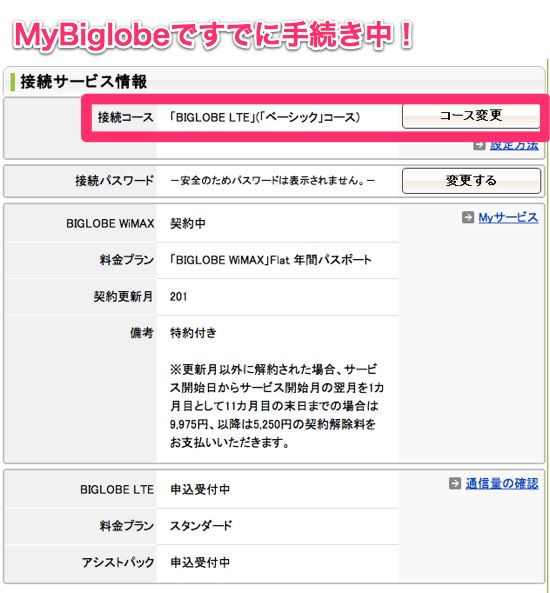Click arrow icon beside 設定方法

click(x=479, y=146)
